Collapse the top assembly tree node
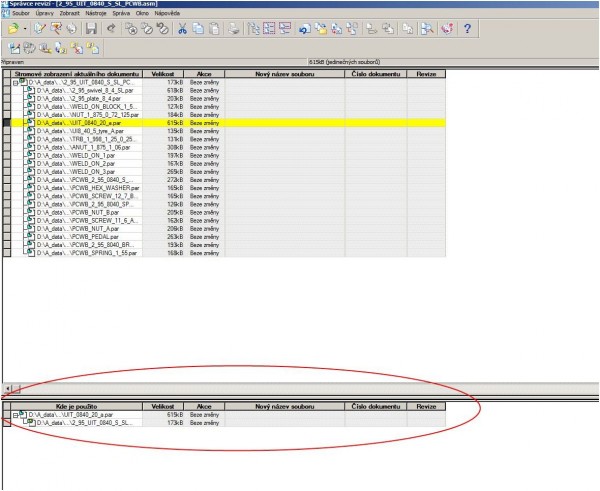600x491 pixels. click(17, 81)
